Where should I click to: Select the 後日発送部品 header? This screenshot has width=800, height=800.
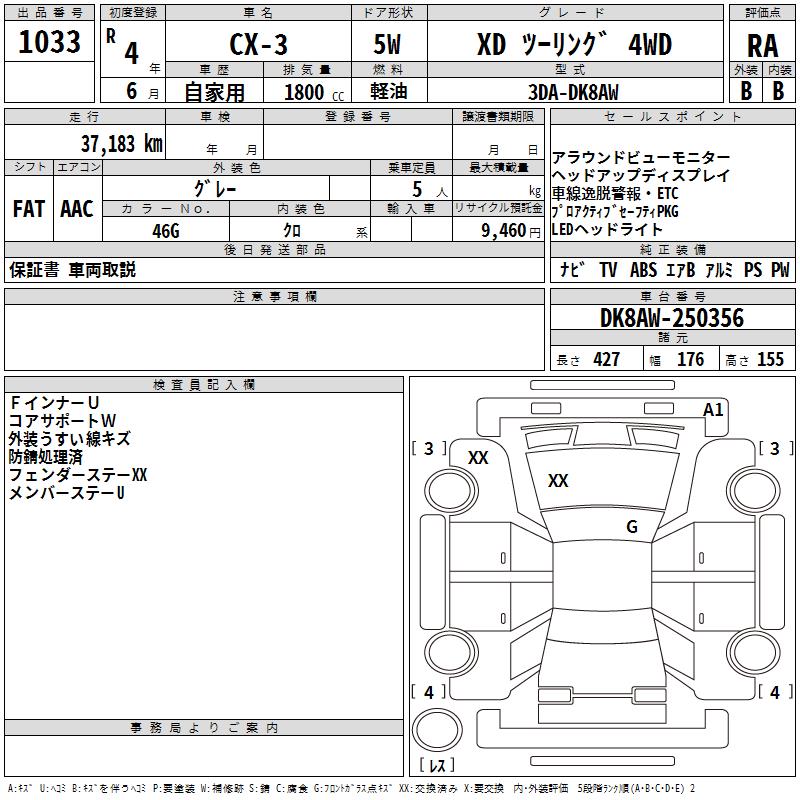click(274, 249)
